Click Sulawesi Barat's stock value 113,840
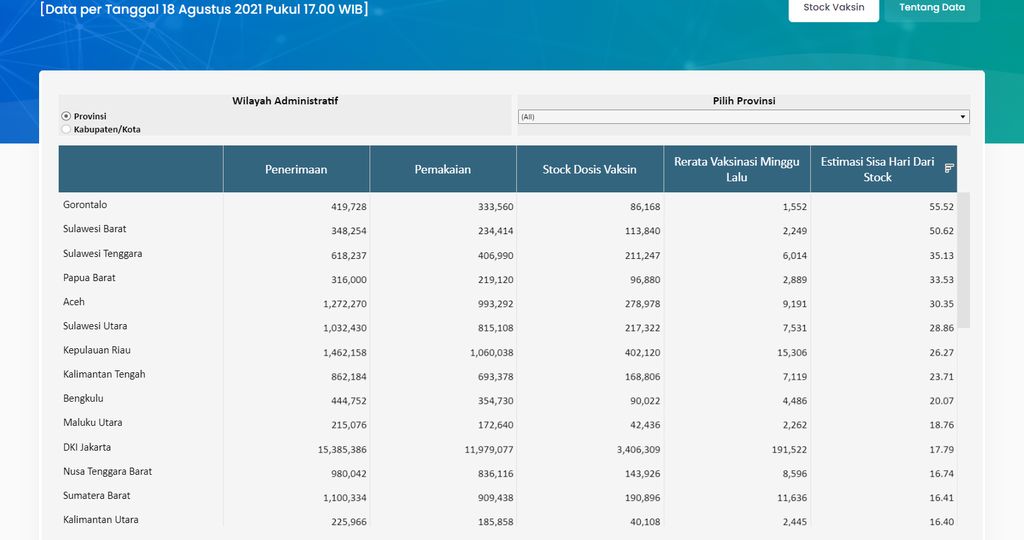 643,231
